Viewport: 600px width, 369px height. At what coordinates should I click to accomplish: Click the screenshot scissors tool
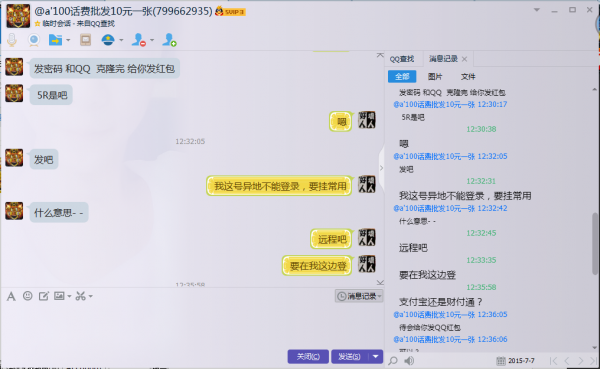tap(80, 296)
